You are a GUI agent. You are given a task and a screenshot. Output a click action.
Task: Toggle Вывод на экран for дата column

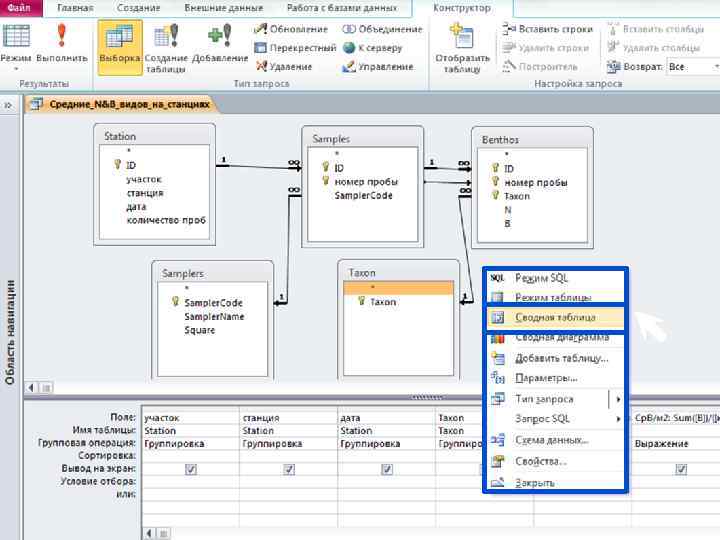tap(387, 469)
